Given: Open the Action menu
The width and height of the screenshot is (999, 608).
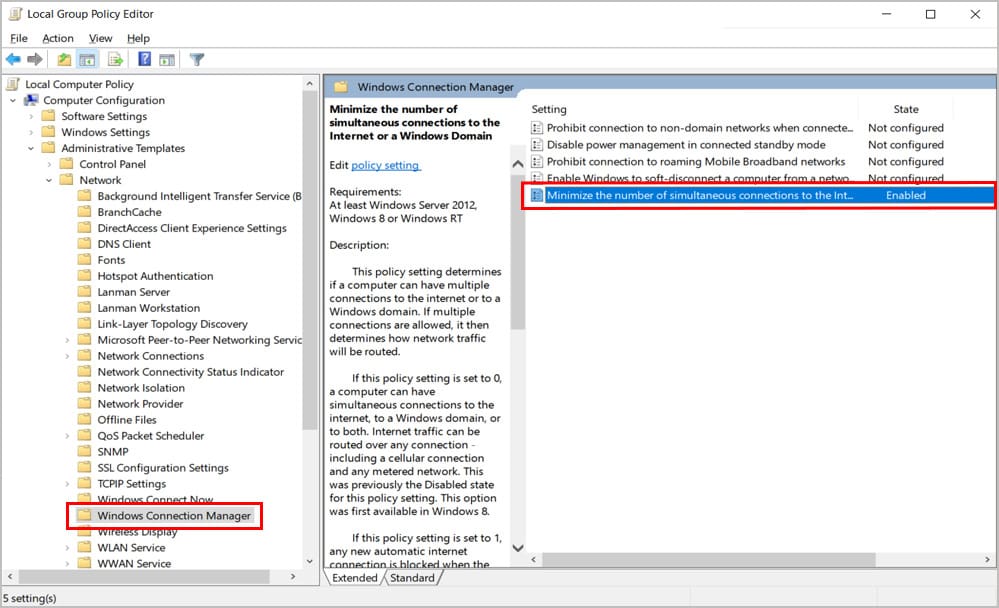Looking at the screenshot, I should click(x=58, y=38).
